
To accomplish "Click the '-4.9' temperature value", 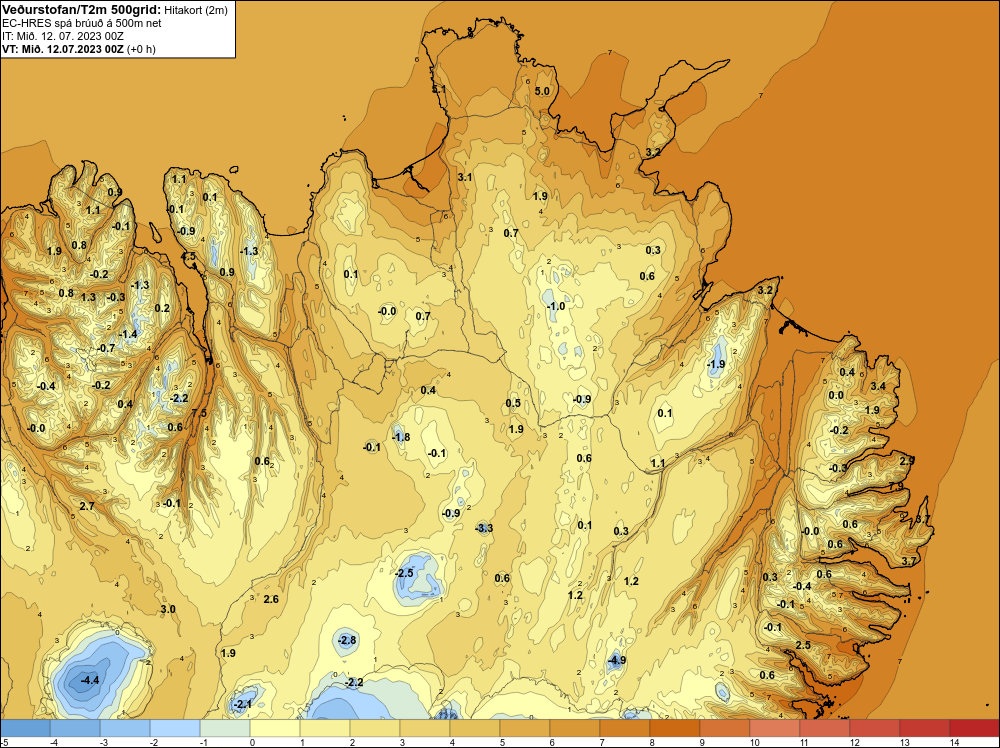I will pyautogui.click(x=616, y=661).
